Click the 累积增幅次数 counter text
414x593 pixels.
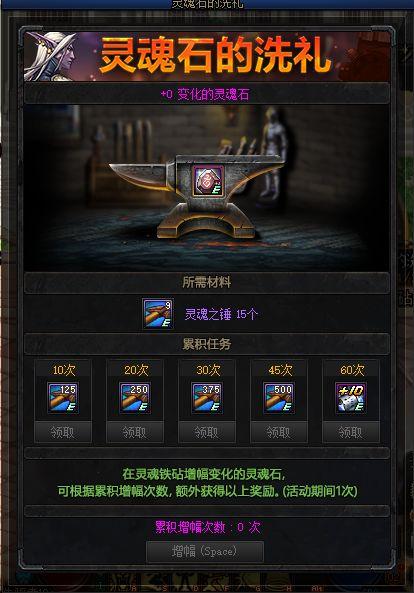(208, 527)
